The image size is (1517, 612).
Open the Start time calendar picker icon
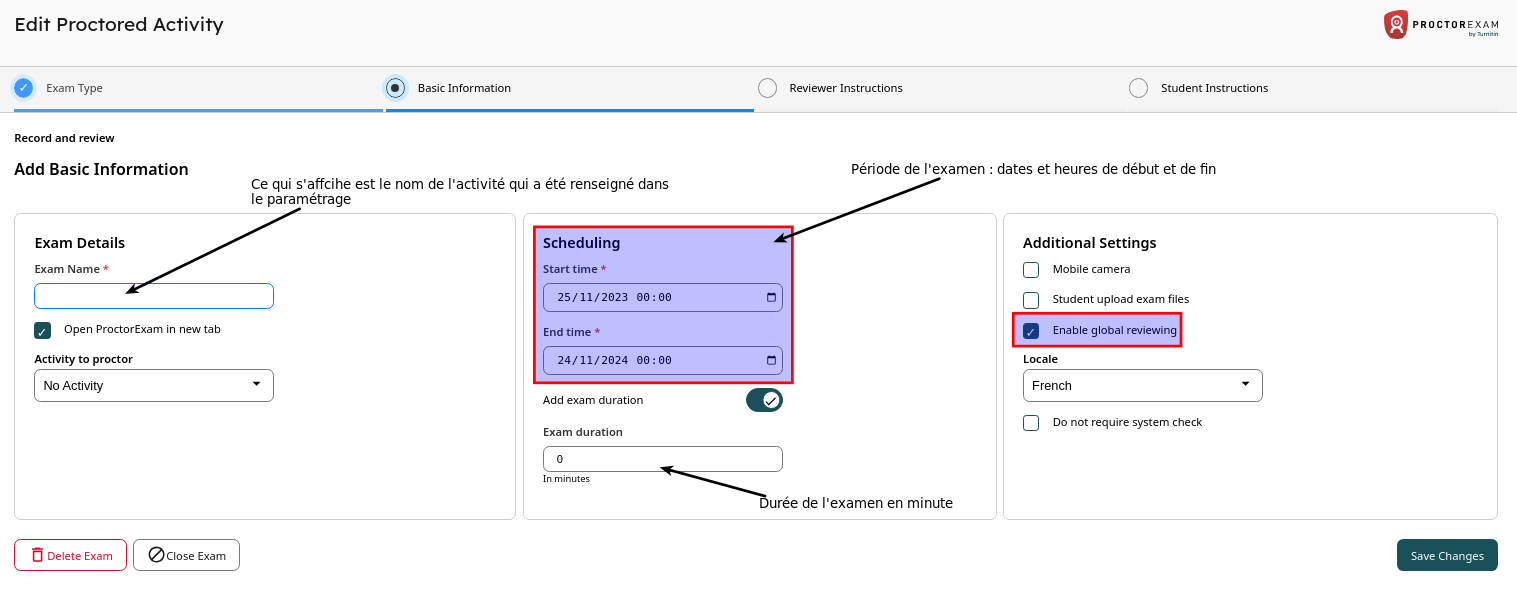pyautogui.click(x=770, y=298)
